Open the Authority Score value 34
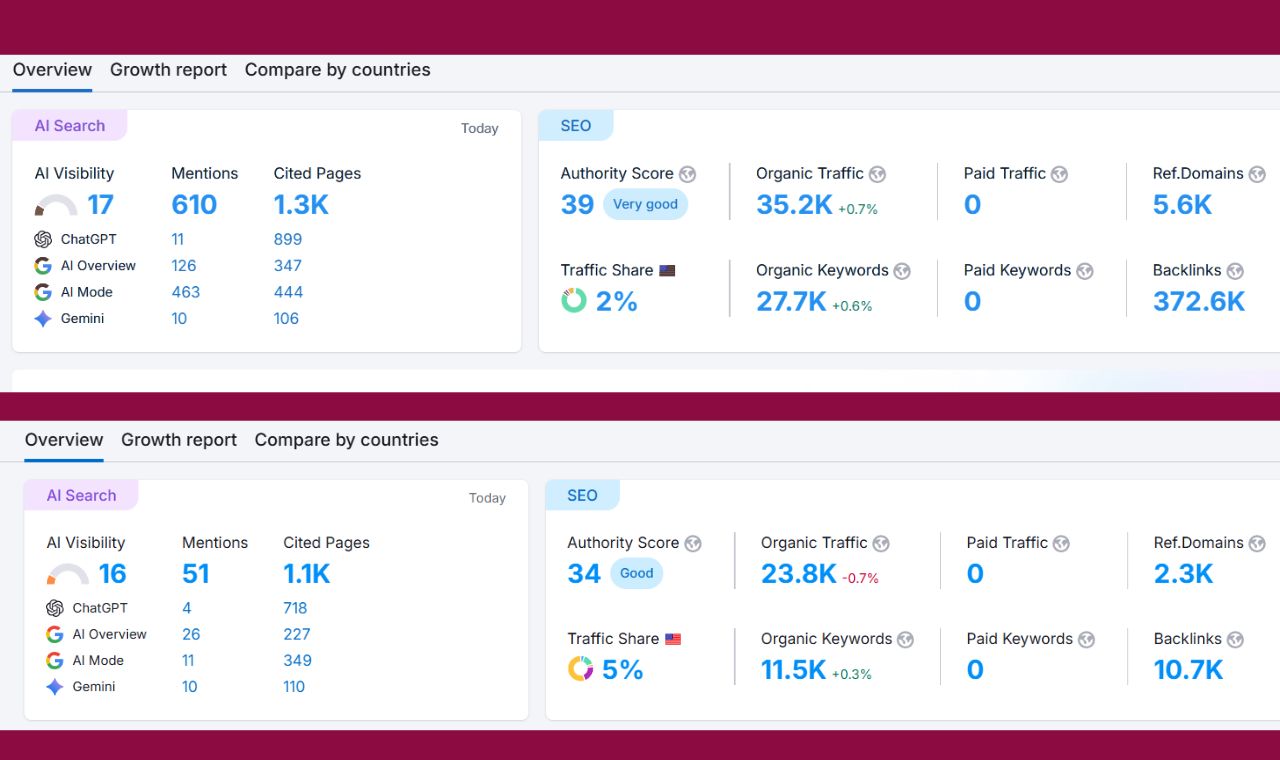The image size is (1280, 760). pos(584,574)
